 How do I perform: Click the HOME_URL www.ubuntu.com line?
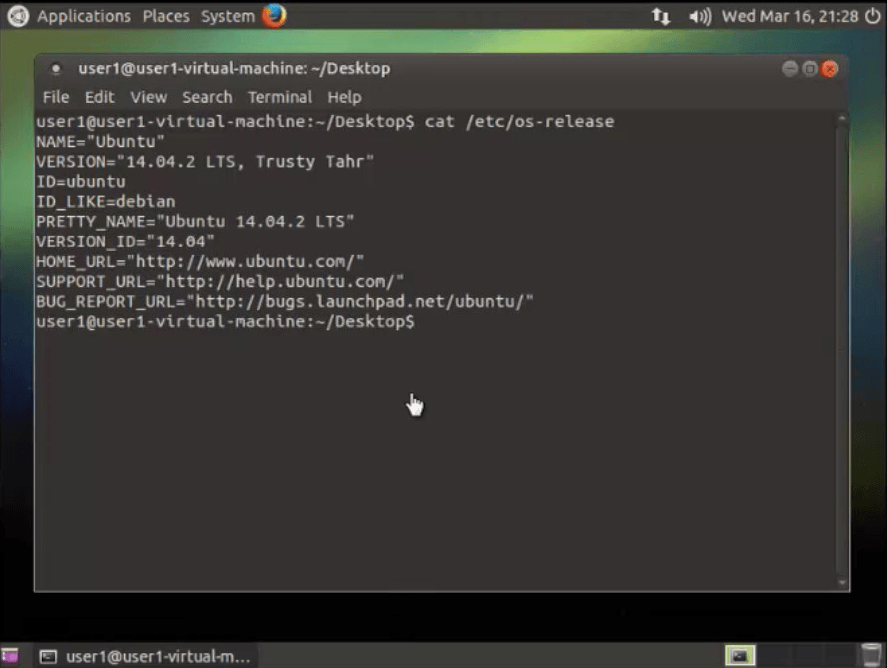pos(200,262)
